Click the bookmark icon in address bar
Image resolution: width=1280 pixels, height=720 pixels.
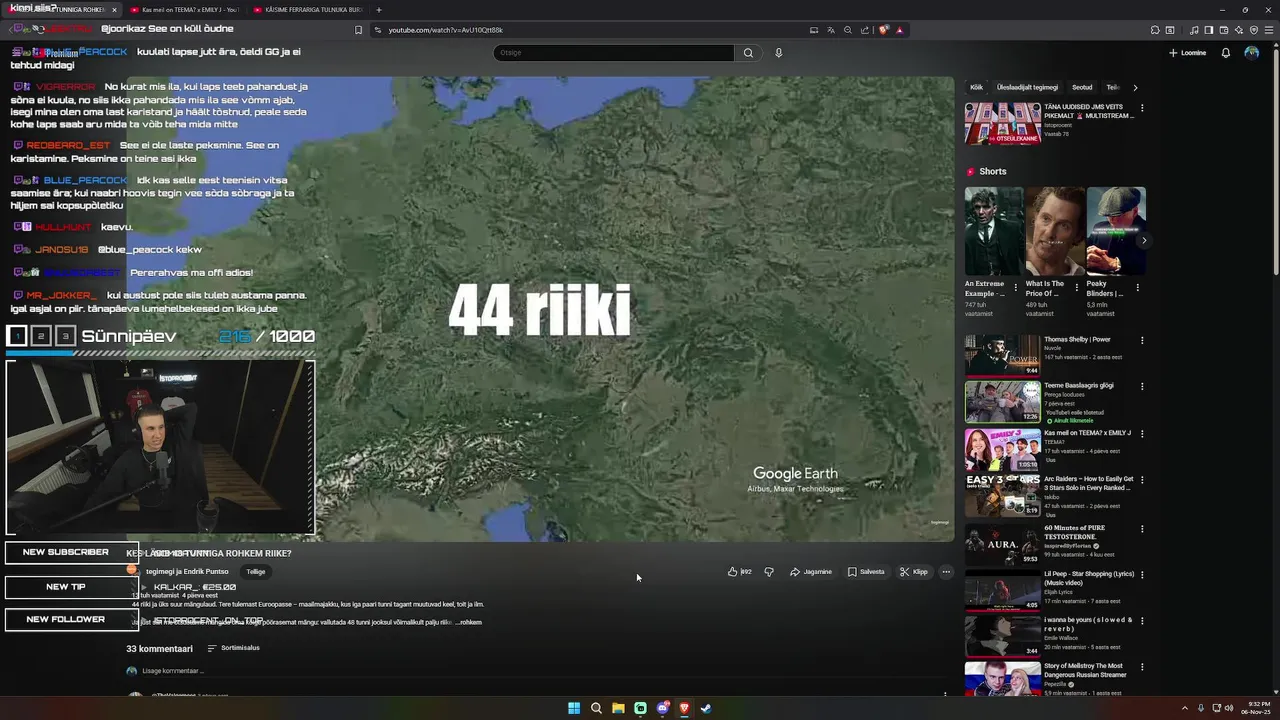click(x=358, y=30)
